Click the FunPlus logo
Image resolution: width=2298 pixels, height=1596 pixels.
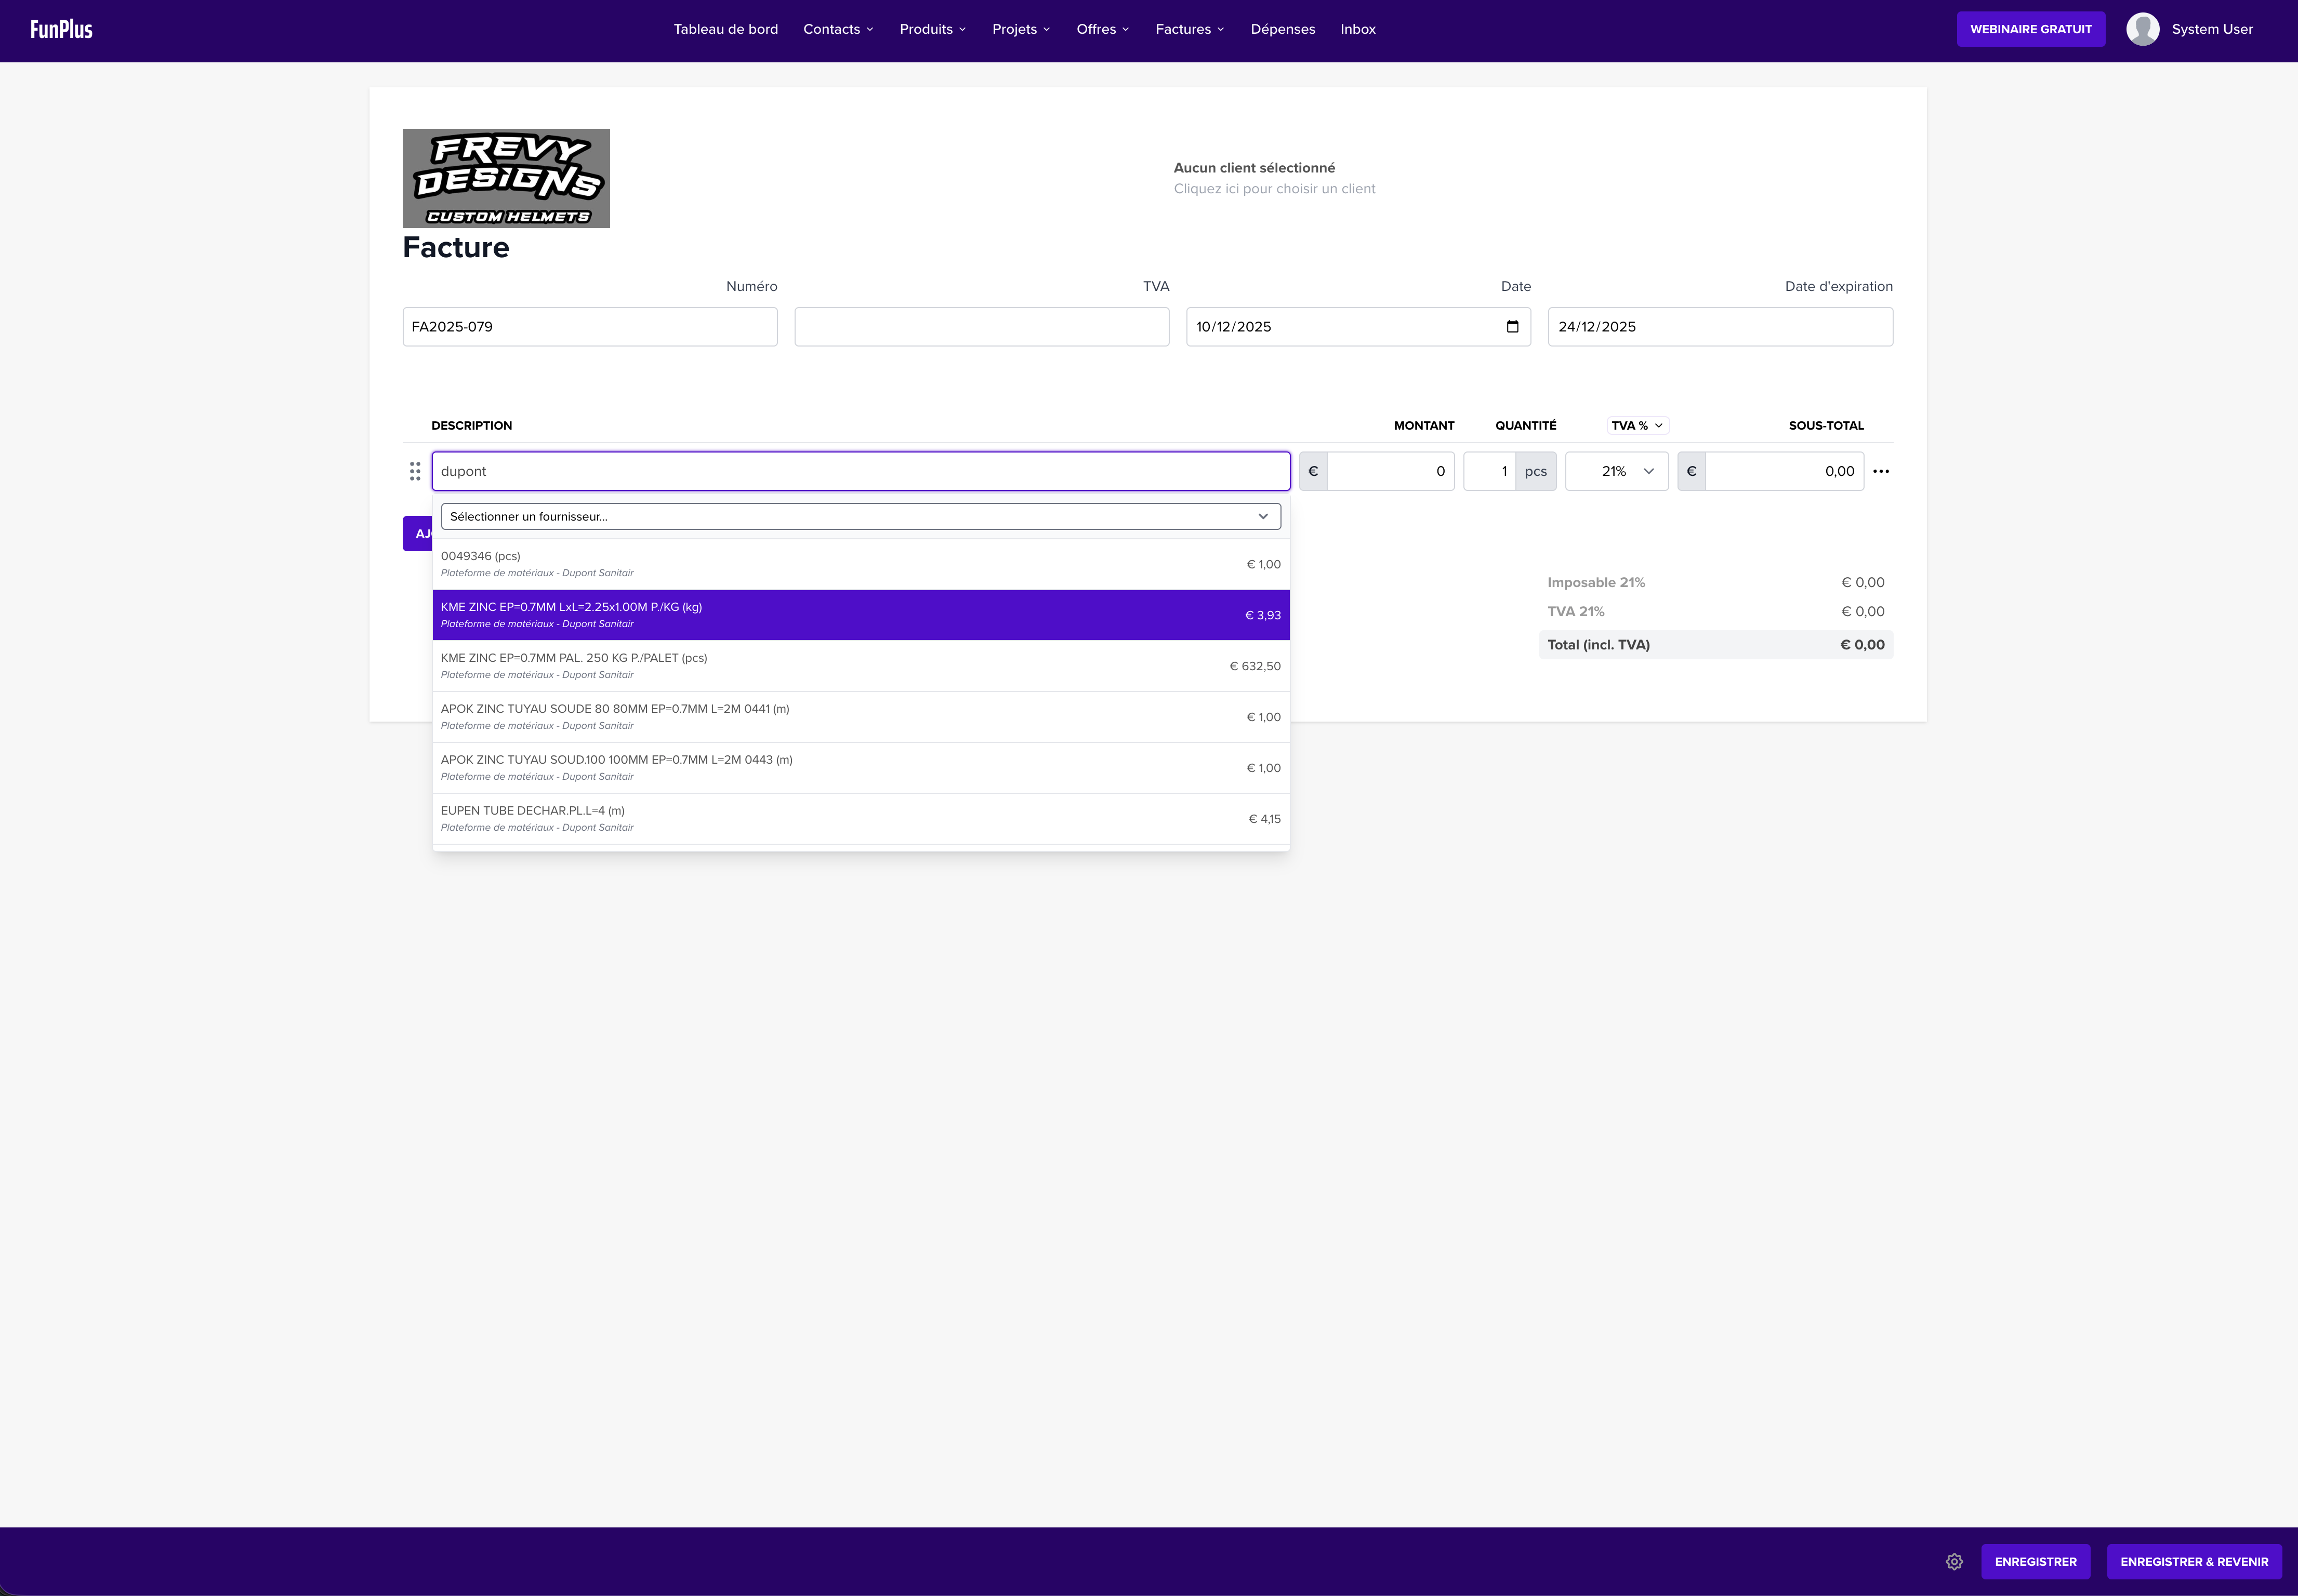[61, 29]
